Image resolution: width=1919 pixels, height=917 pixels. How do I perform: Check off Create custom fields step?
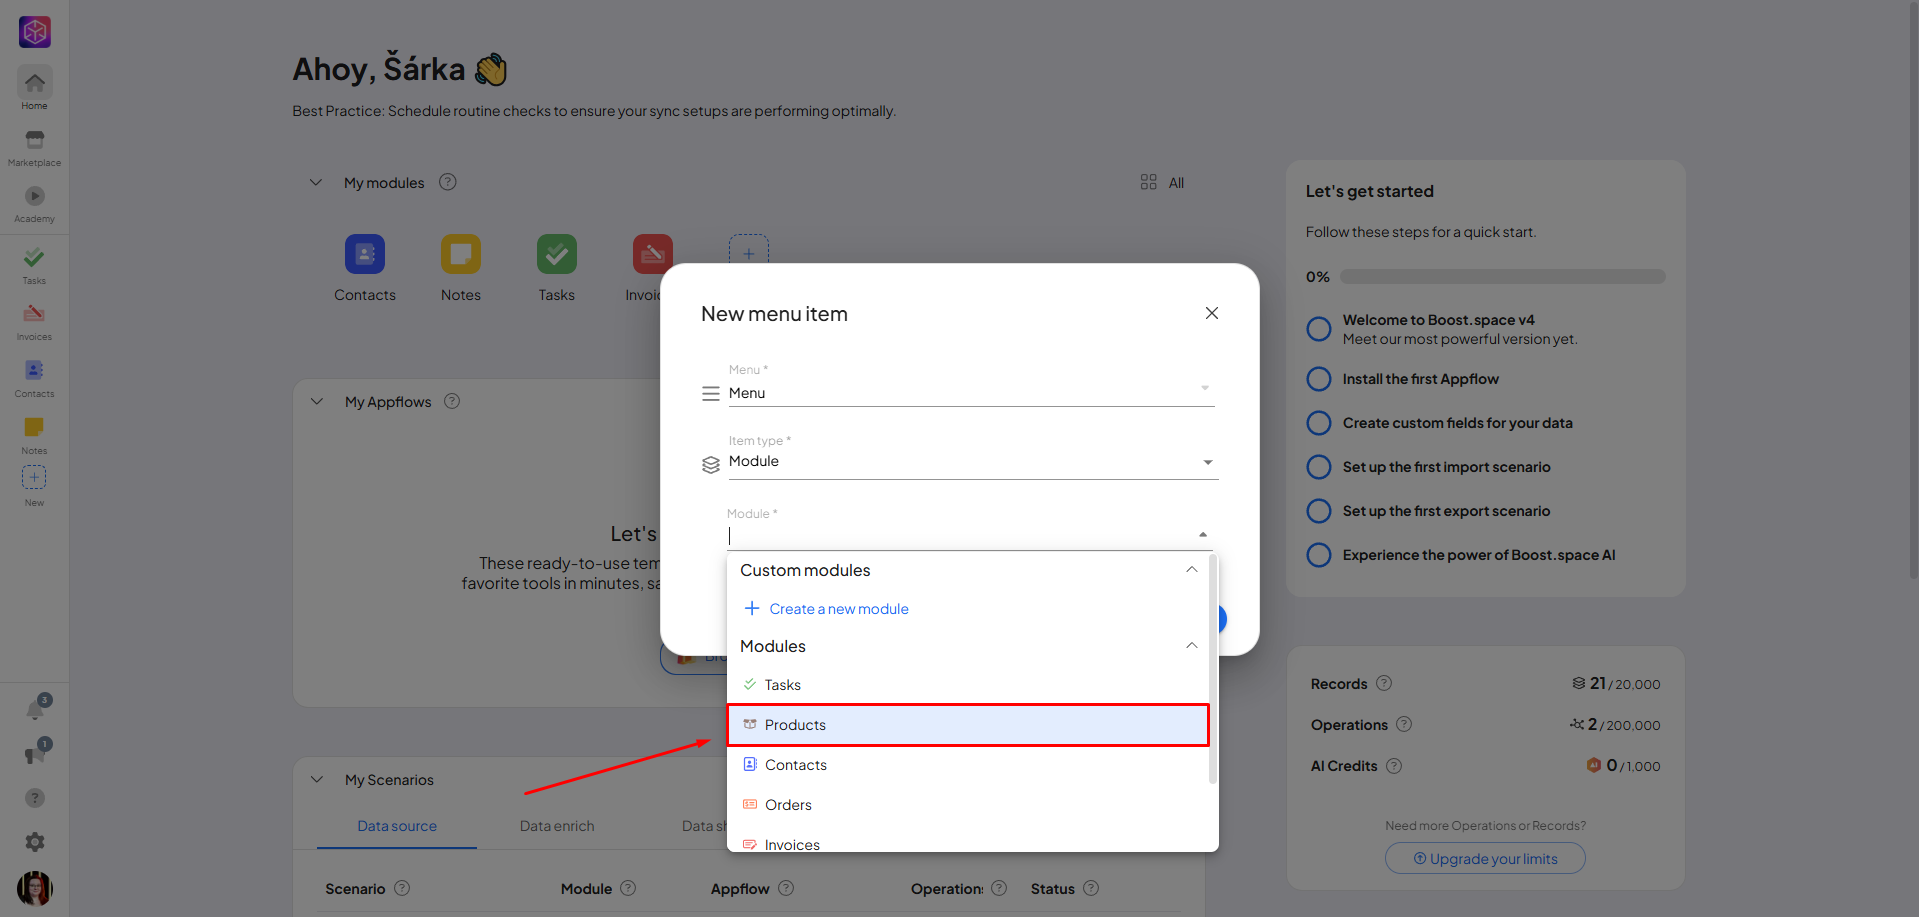tap(1319, 423)
